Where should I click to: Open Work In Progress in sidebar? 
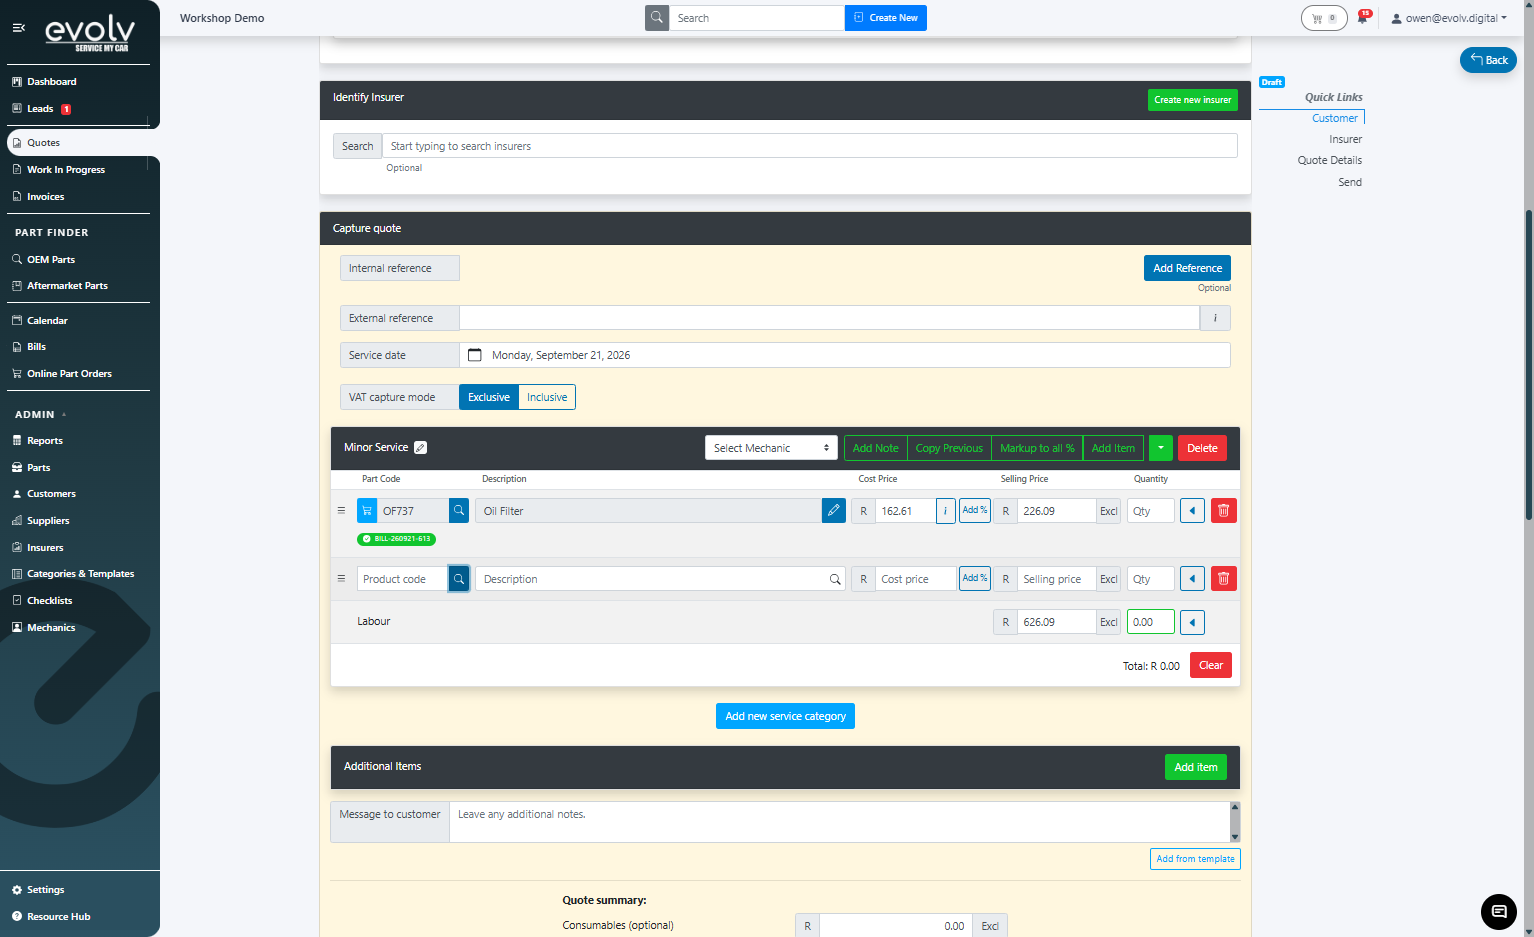(x=66, y=170)
